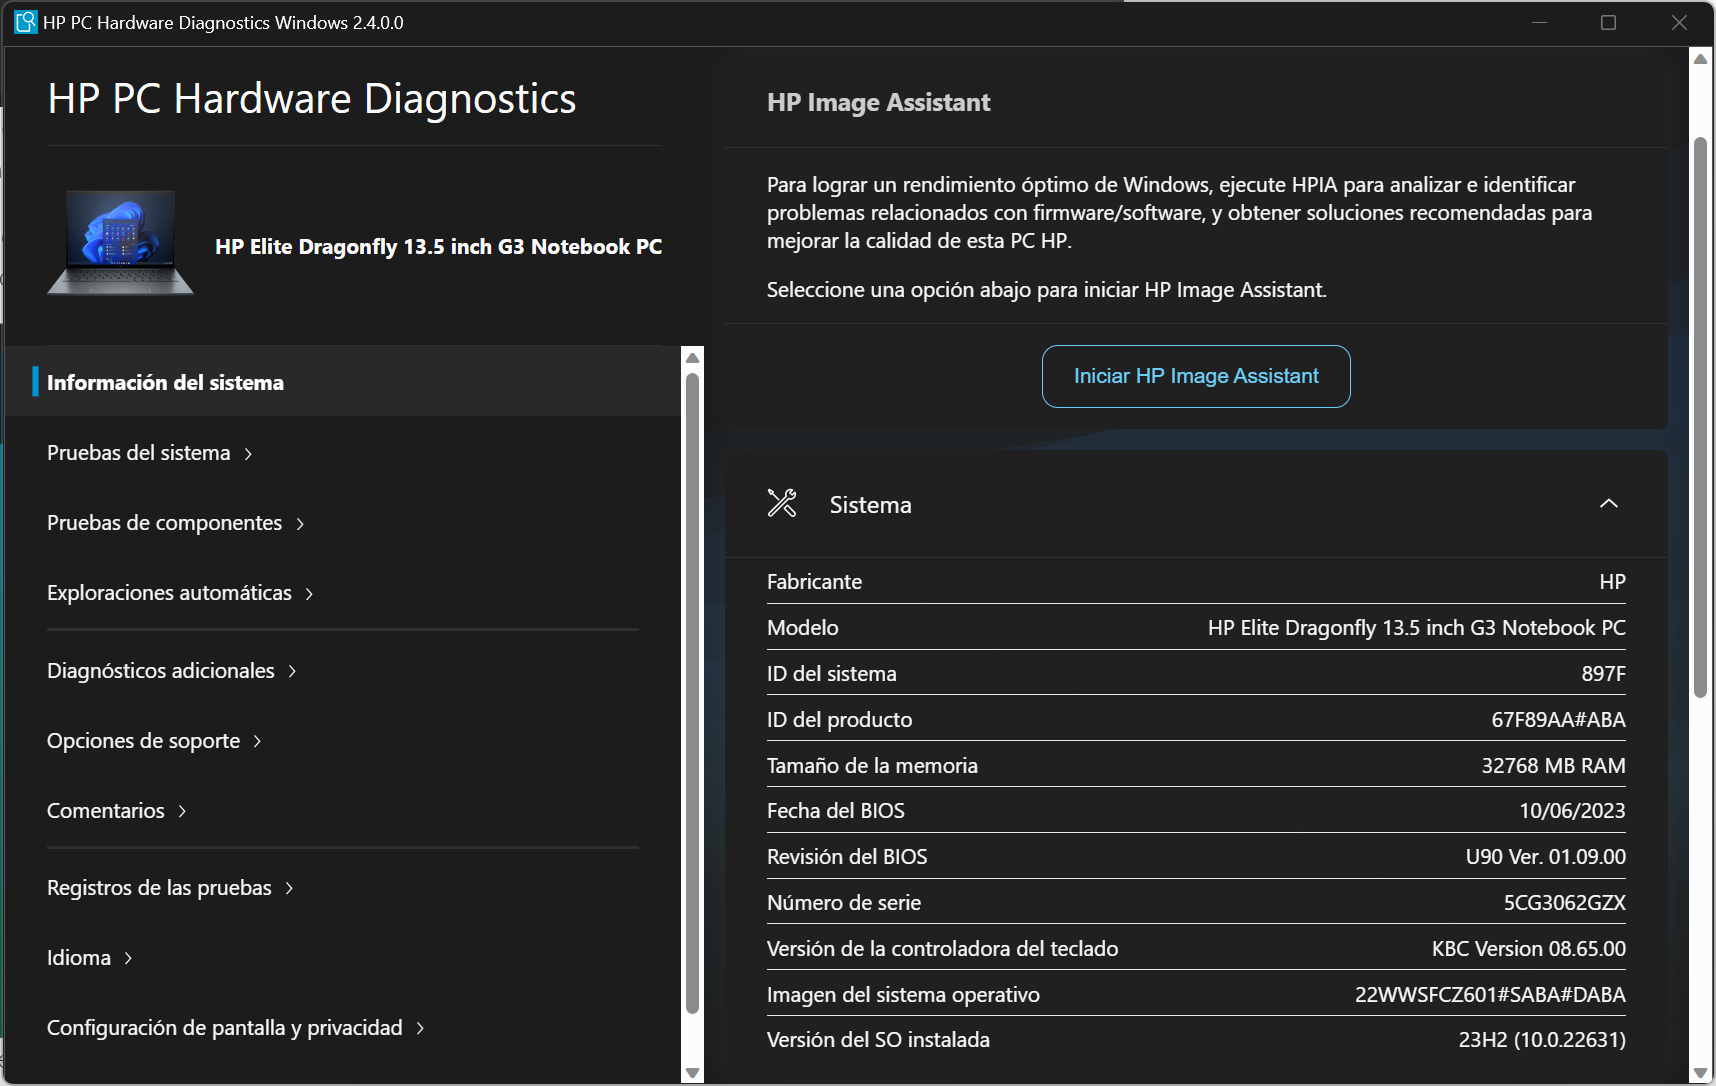Open Opciones de soporte menu item
This screenshot has height=1086, width=1716.
tap(144, 741)
